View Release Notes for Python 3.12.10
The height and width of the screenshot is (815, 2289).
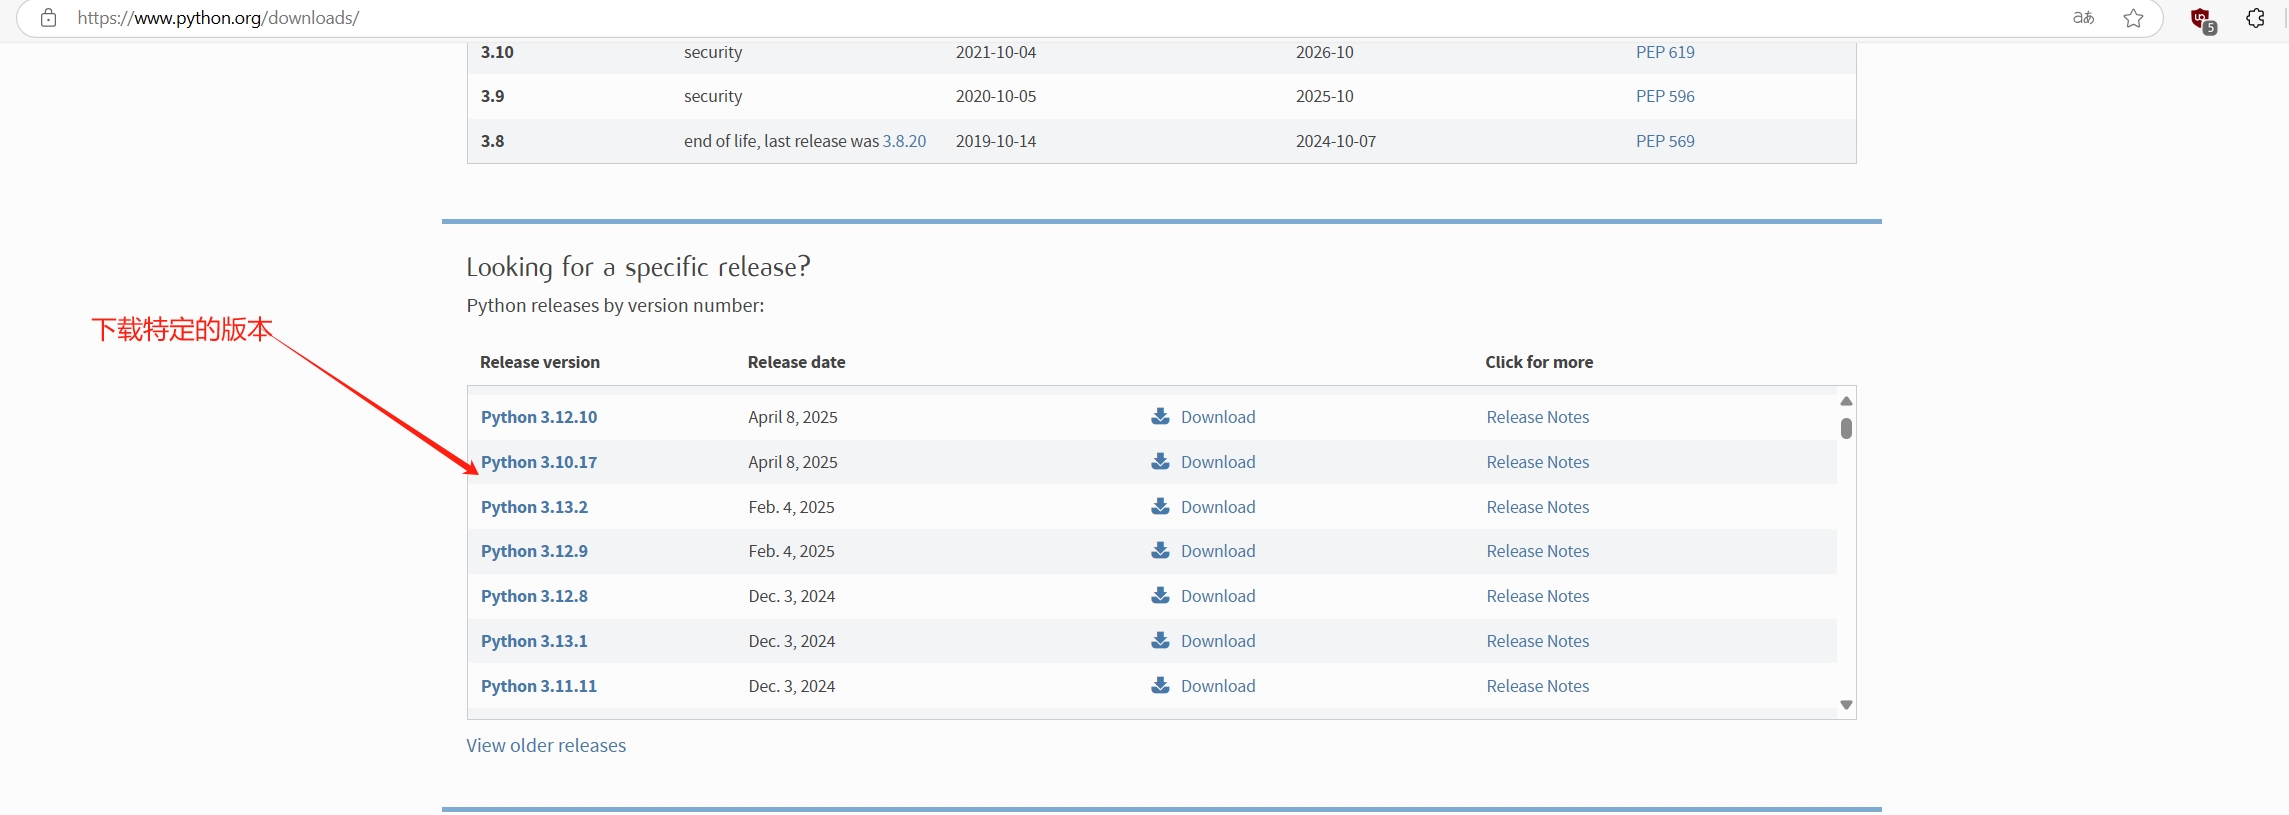tap(1538, 417)
